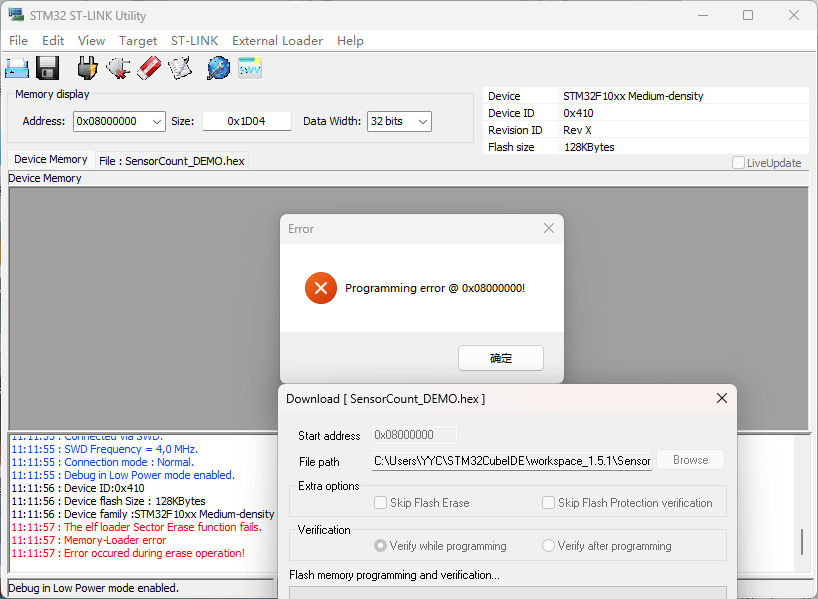Click the File path field

512,461
